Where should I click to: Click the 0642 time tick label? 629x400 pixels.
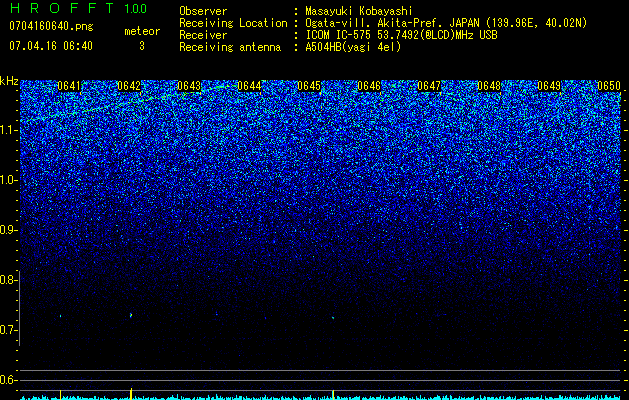tap(129, 86)
